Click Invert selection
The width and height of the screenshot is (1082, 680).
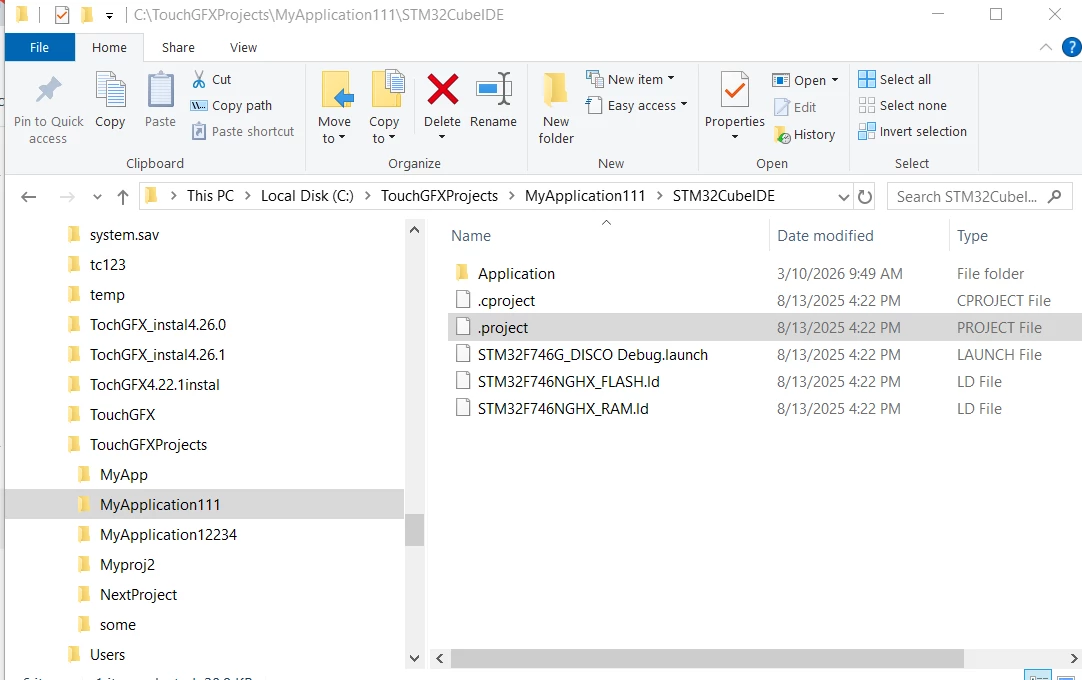[x=912, y=131]
